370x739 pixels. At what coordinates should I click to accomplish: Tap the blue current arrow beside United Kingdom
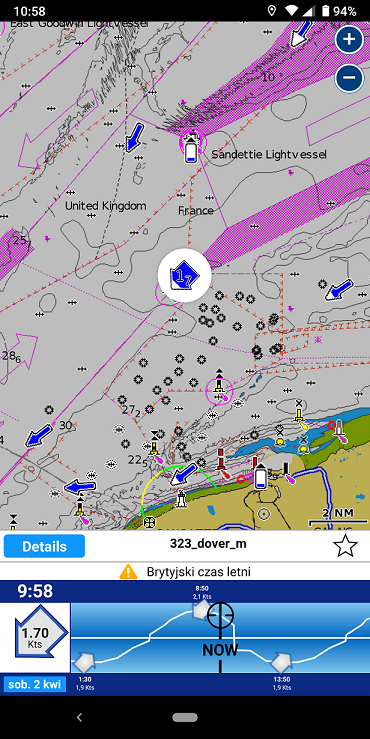(x=135, y=137)
